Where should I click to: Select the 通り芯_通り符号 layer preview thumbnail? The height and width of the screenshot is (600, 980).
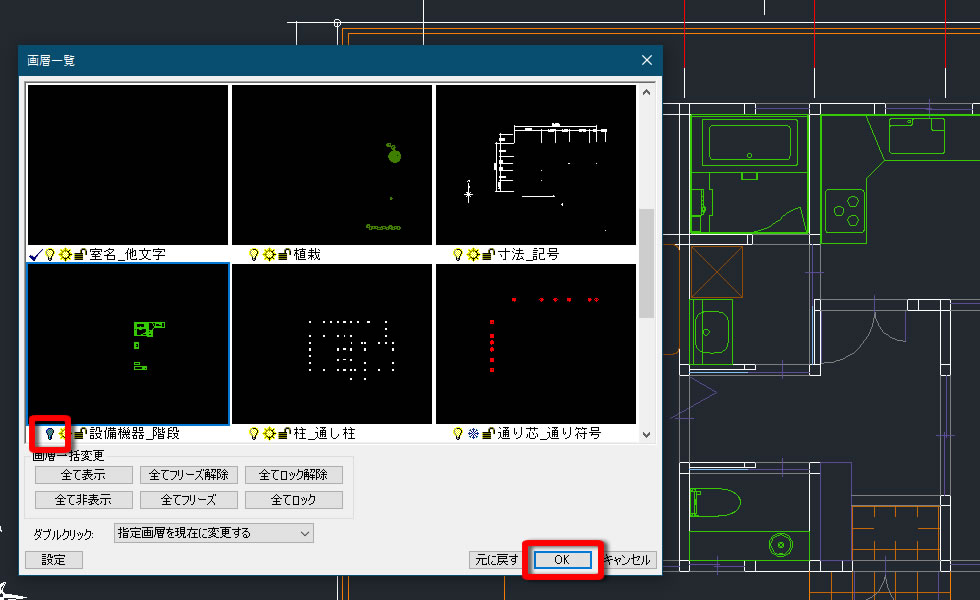pyautogui.click(x=536, y=344)
